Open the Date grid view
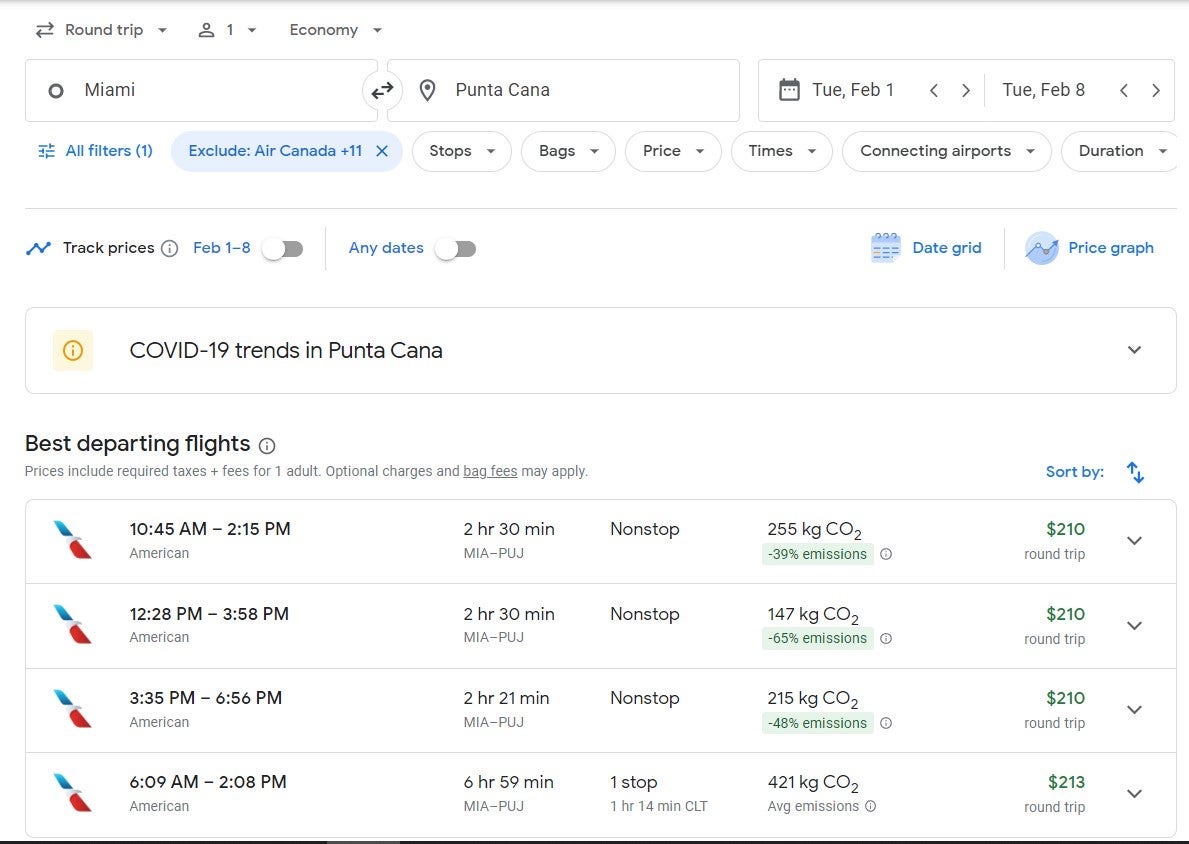Viewport: 1189px width, 844px height. pyautogui.click(x=926, y=248)
